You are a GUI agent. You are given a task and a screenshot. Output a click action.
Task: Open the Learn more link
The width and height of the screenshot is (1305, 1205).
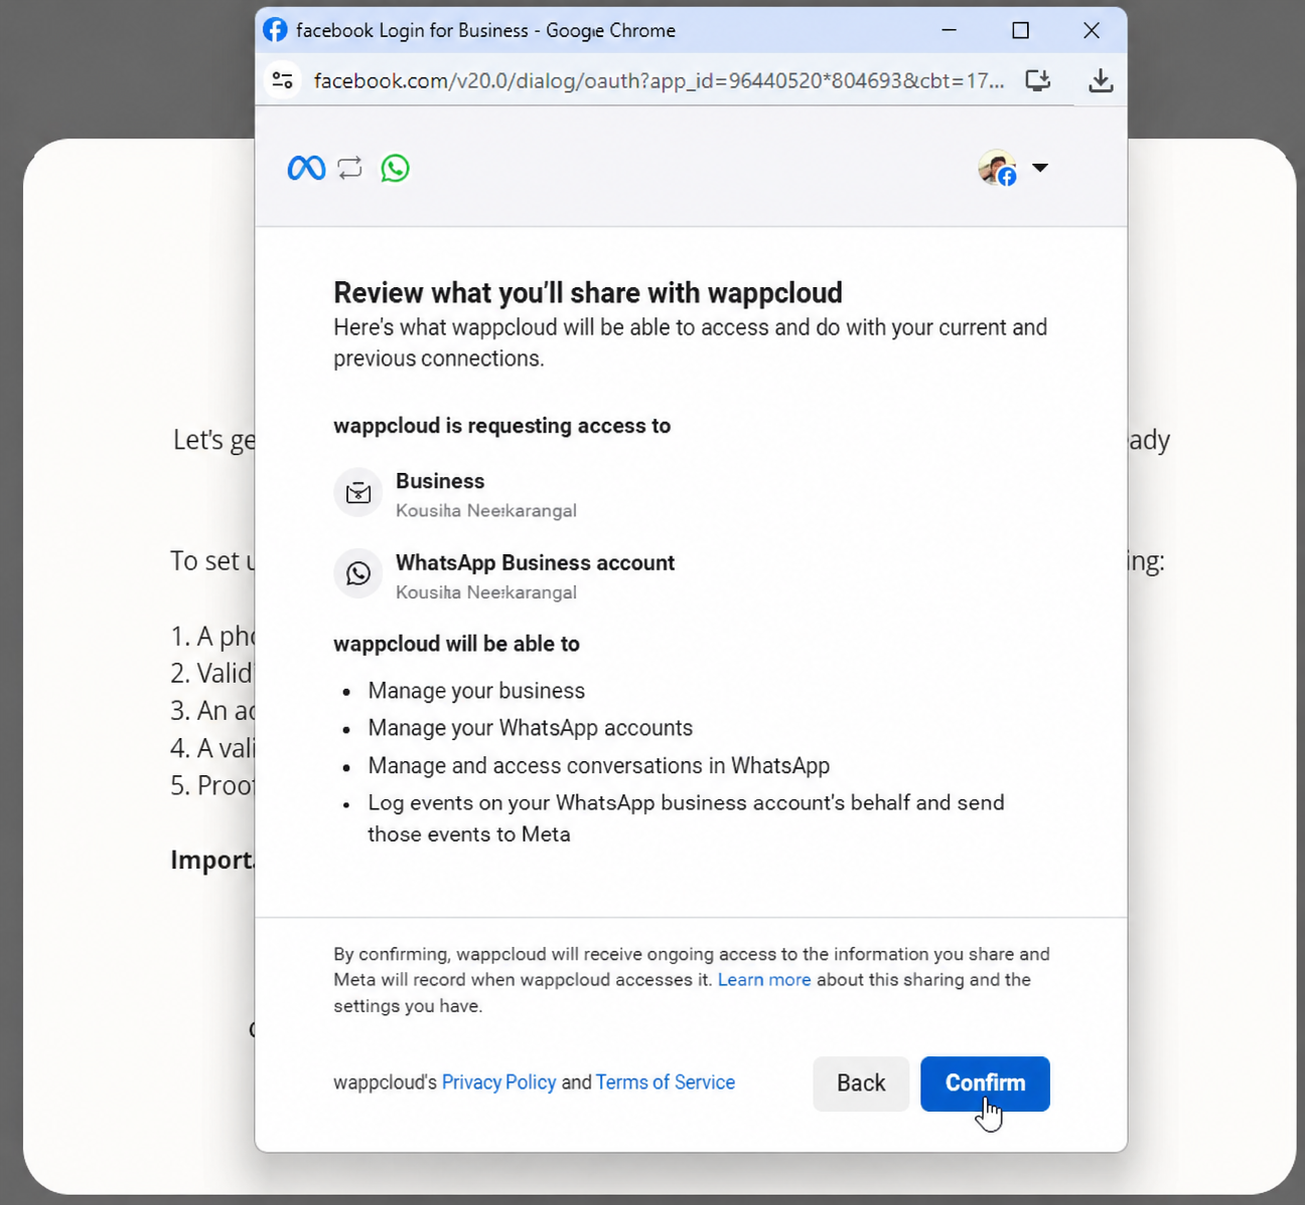pyautogui.click(x=764, y=980)
